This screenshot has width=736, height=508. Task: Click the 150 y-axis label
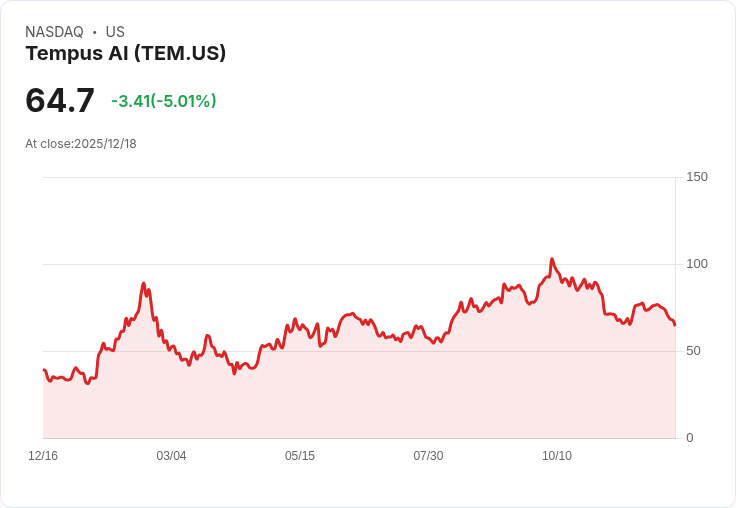(697, 177)
